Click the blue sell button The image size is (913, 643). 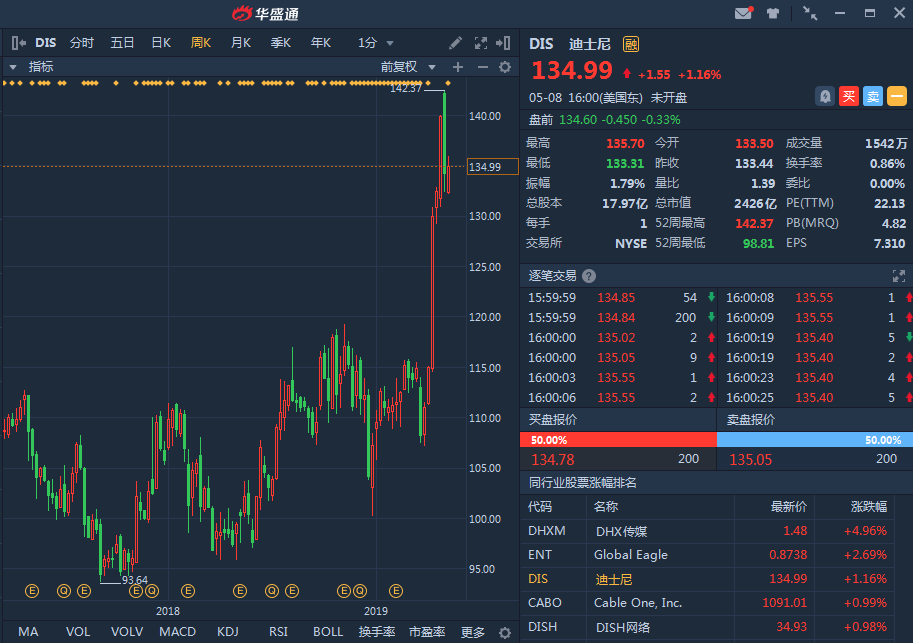[873, 96]
